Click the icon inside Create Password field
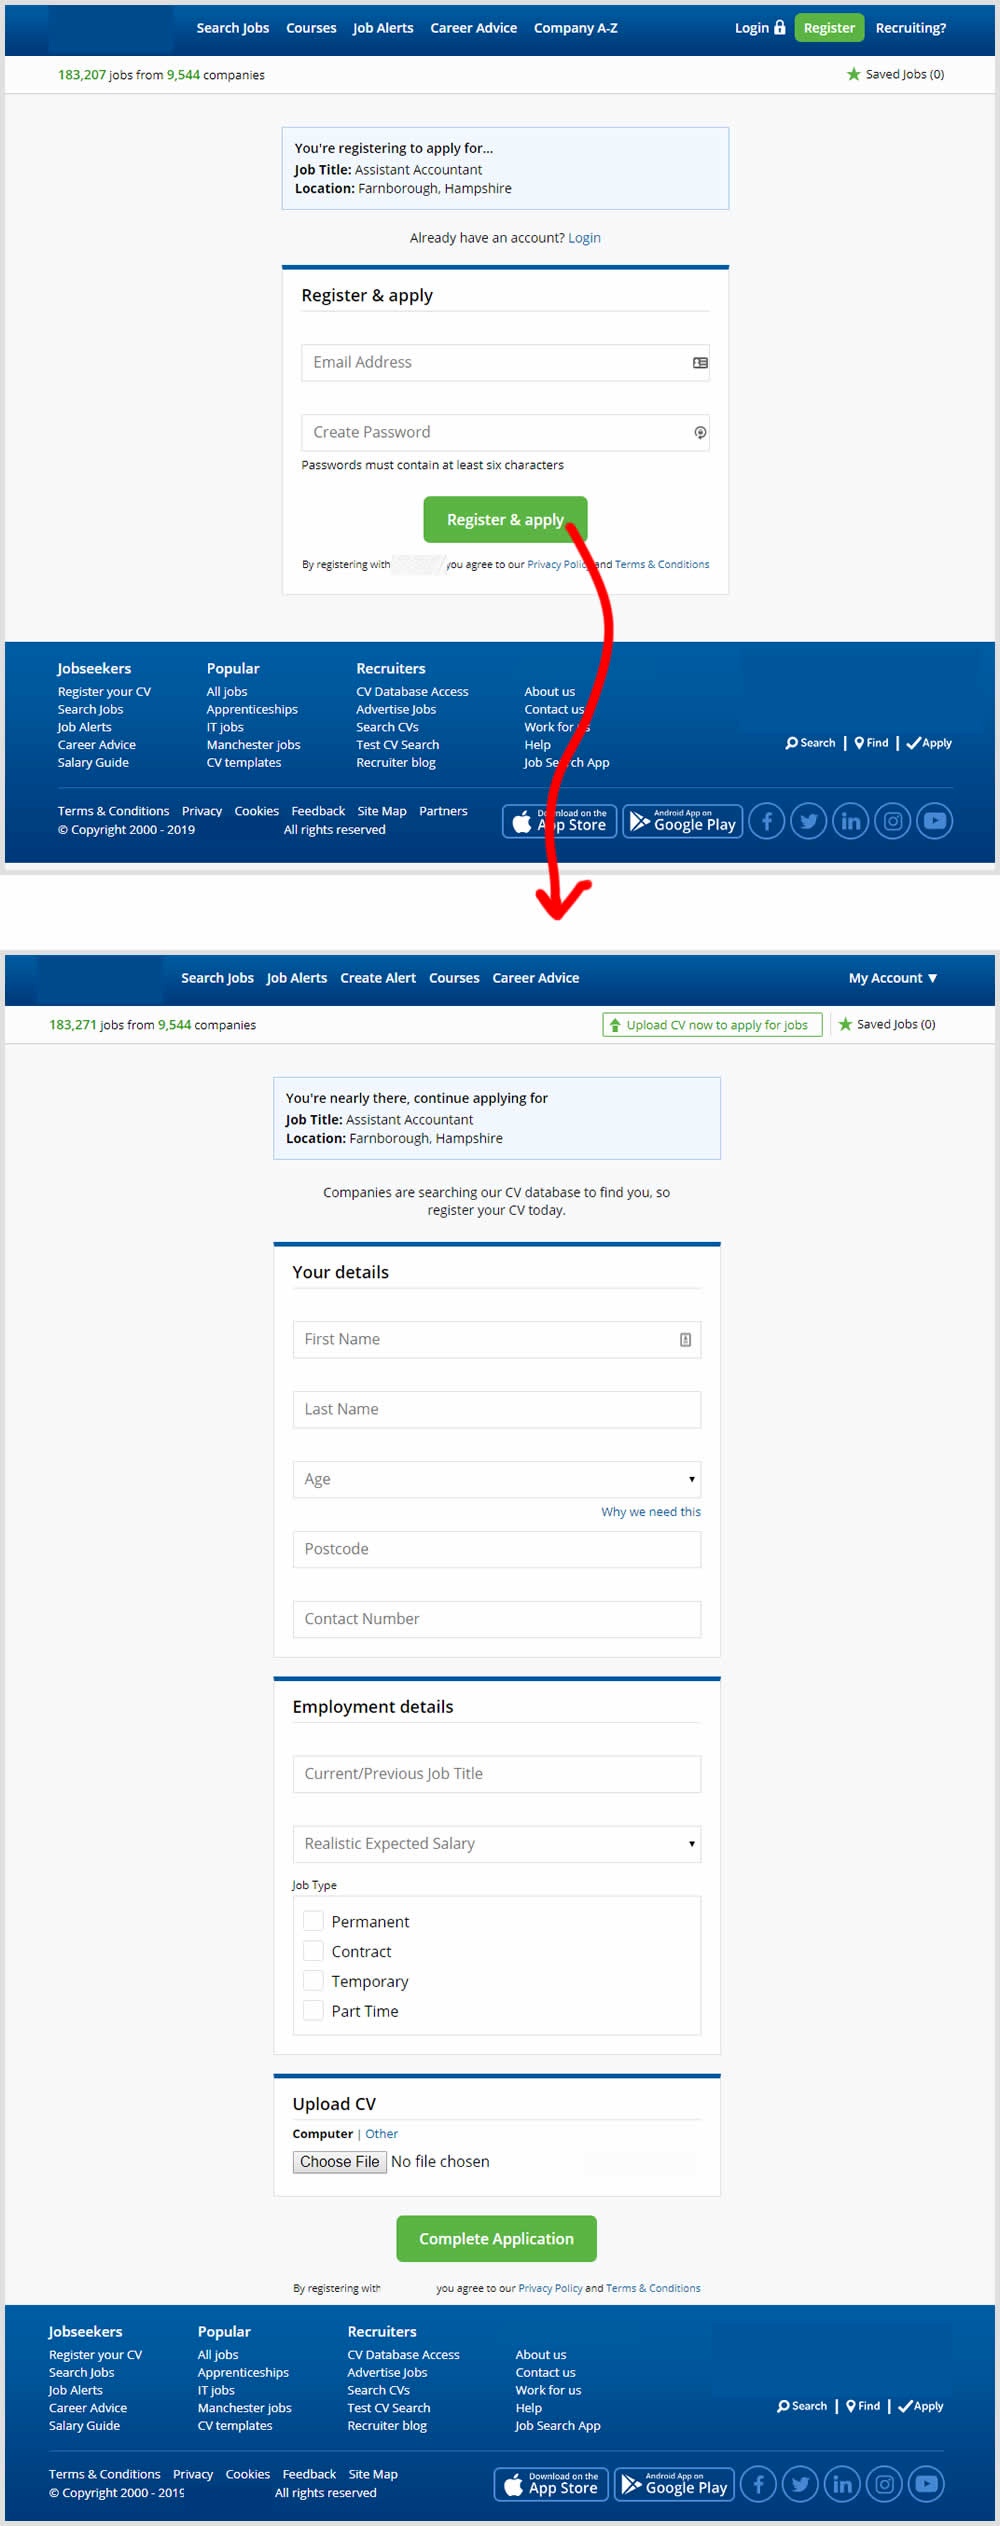This screenshot has height=2526, width=1000. click(700, 433)
